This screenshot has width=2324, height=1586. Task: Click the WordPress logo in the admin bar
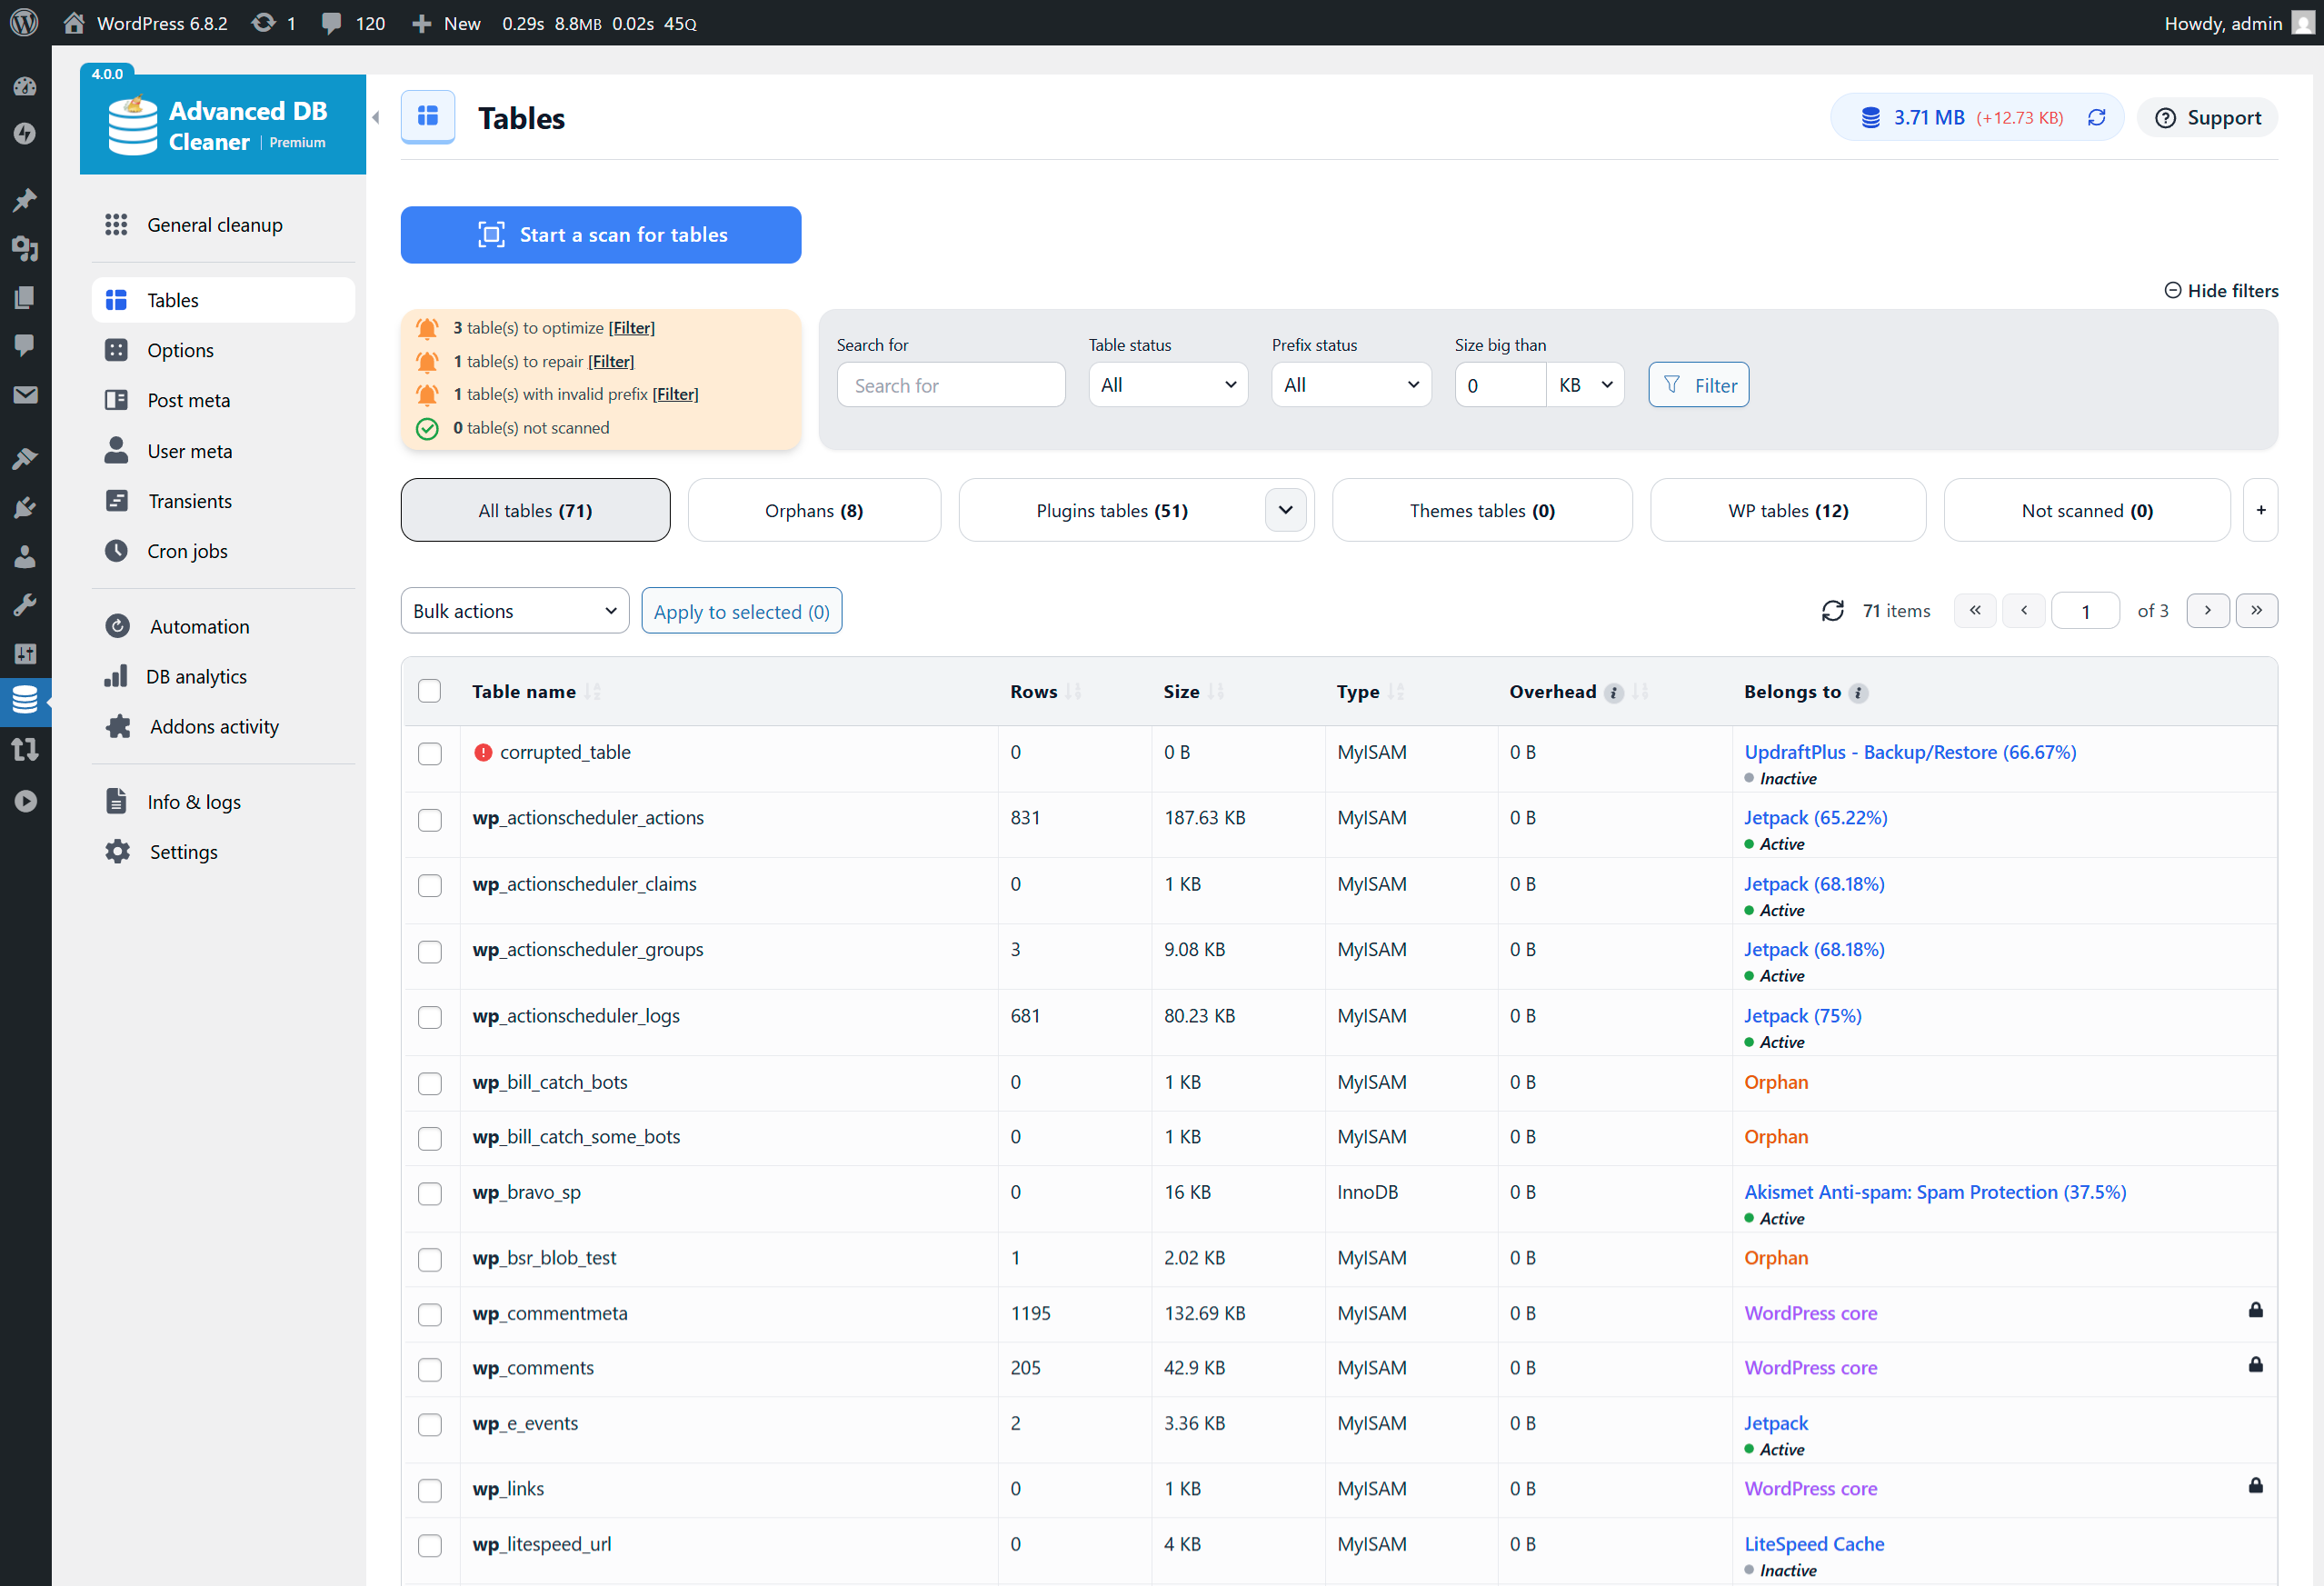[23, 22]
